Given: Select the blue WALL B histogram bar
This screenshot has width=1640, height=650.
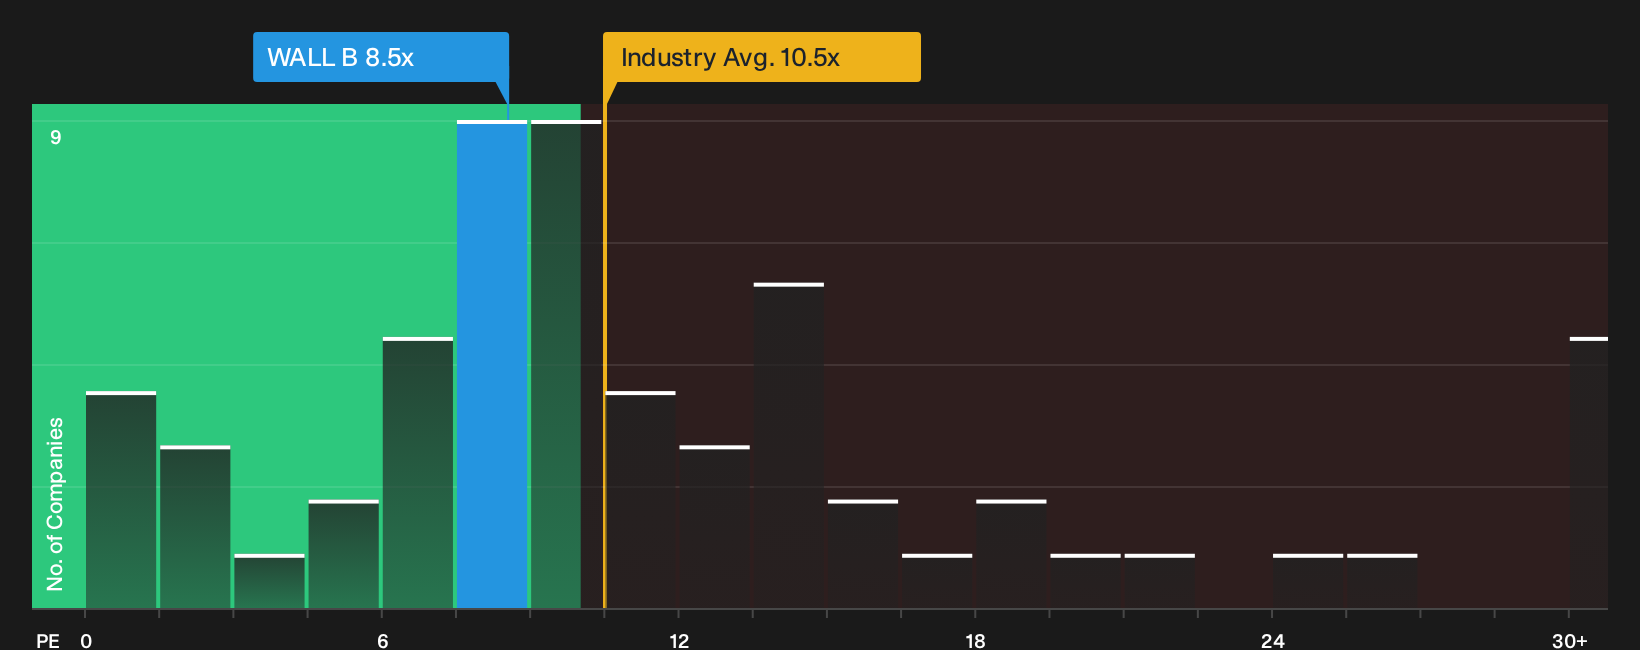Looking at the screenshot, I should (x=492, y=365).
